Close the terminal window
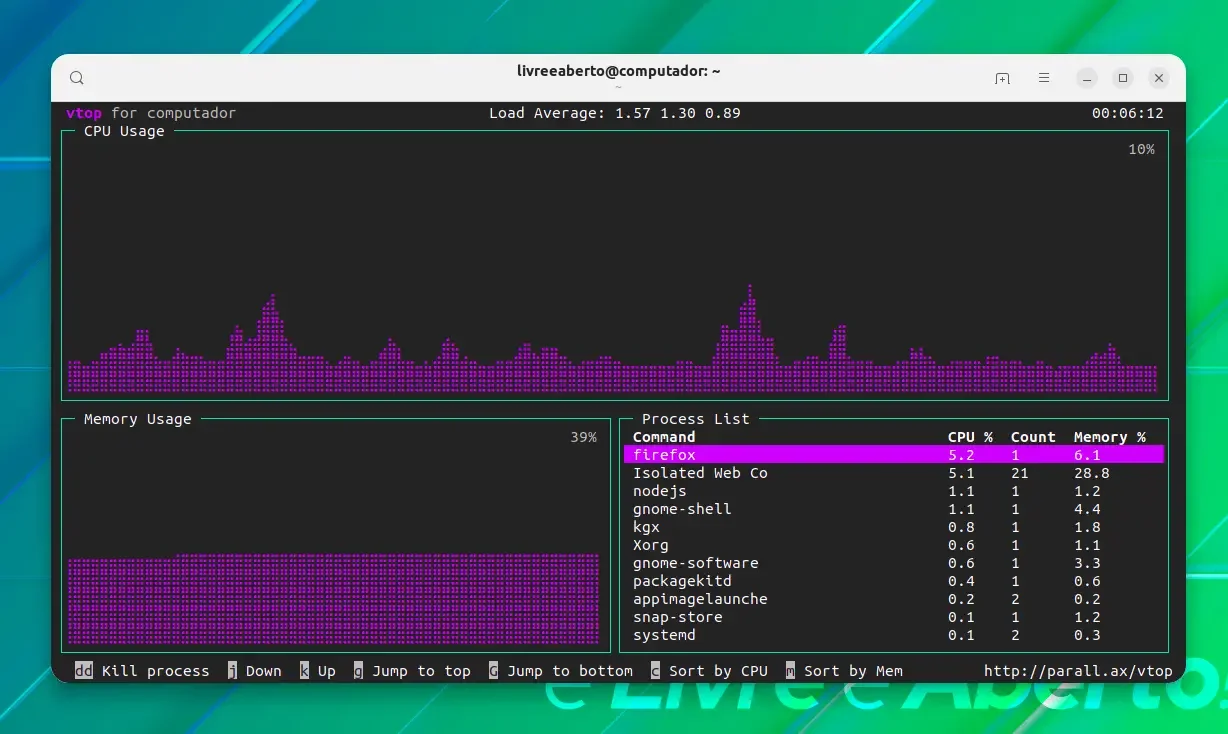Screen dimensions: 1228x734 pos(1159,78)
